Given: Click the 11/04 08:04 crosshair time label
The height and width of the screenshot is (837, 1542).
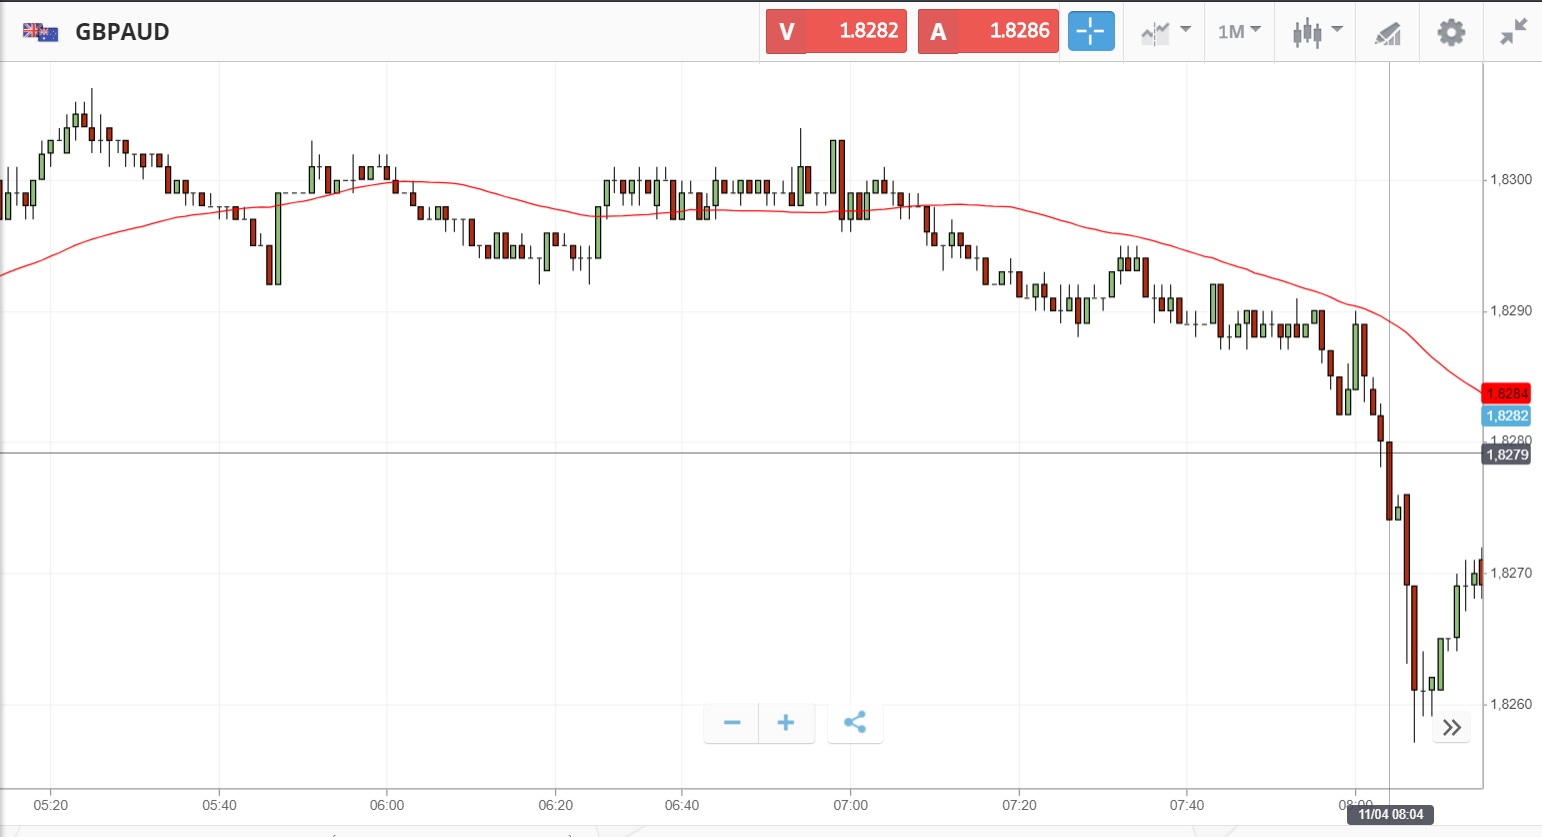Looking at the screenshot, I should [1390, 815].
